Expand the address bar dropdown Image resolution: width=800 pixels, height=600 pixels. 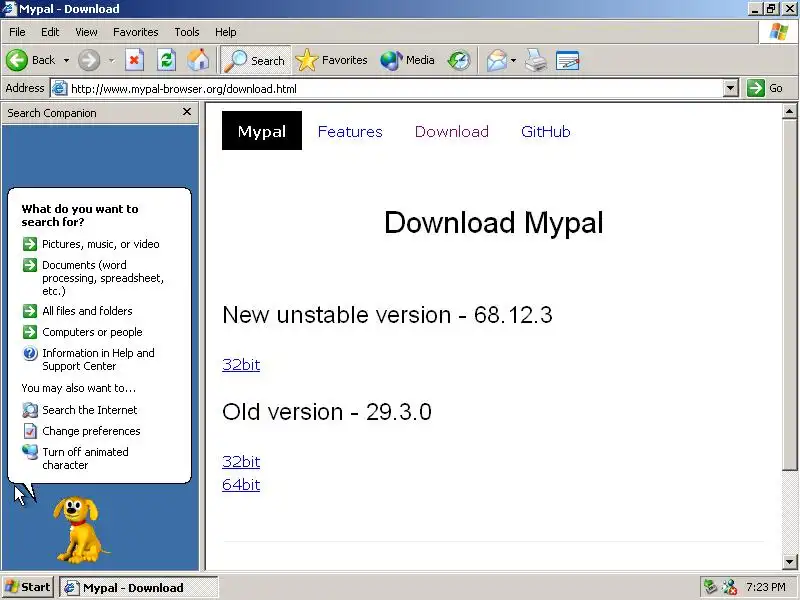[x=731, y=88]
